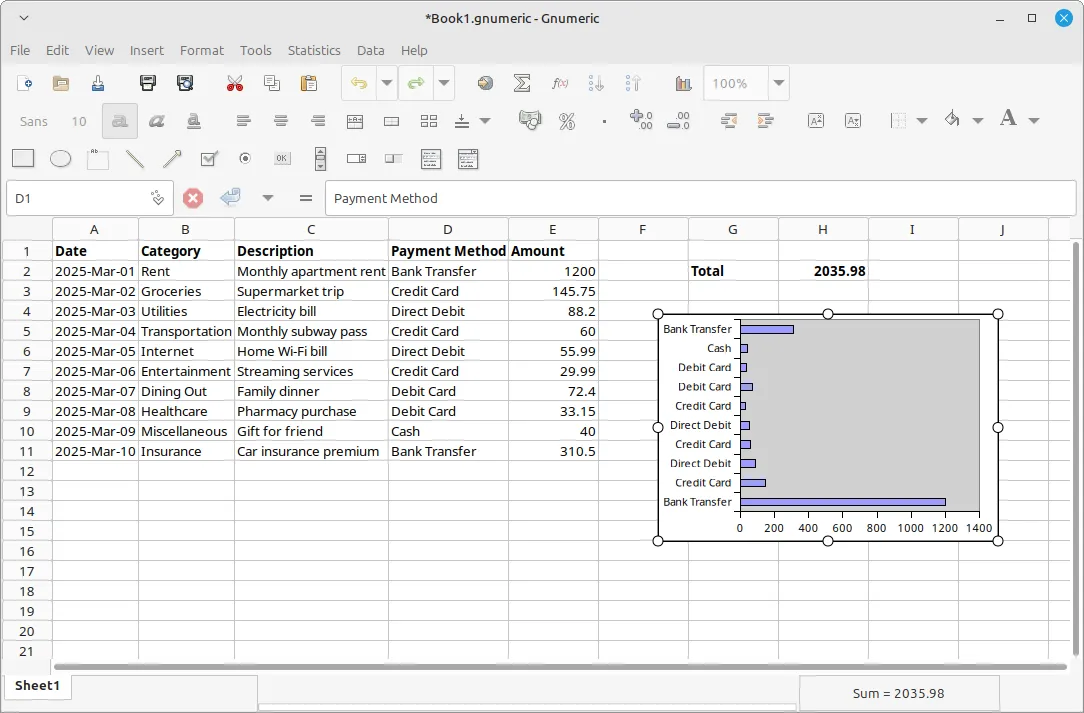Click the increase decimals icon

click(641, 121)
